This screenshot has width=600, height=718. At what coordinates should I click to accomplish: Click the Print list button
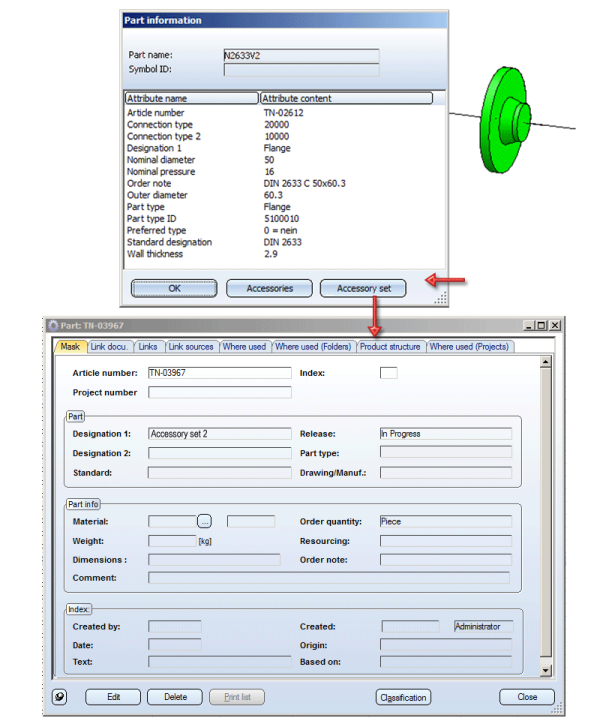237,697
